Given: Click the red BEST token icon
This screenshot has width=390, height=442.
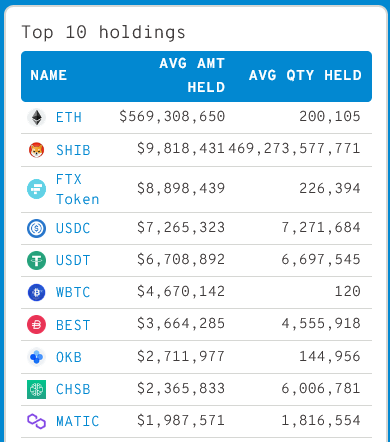Looking at the screenshot, I should pos(36,325).
